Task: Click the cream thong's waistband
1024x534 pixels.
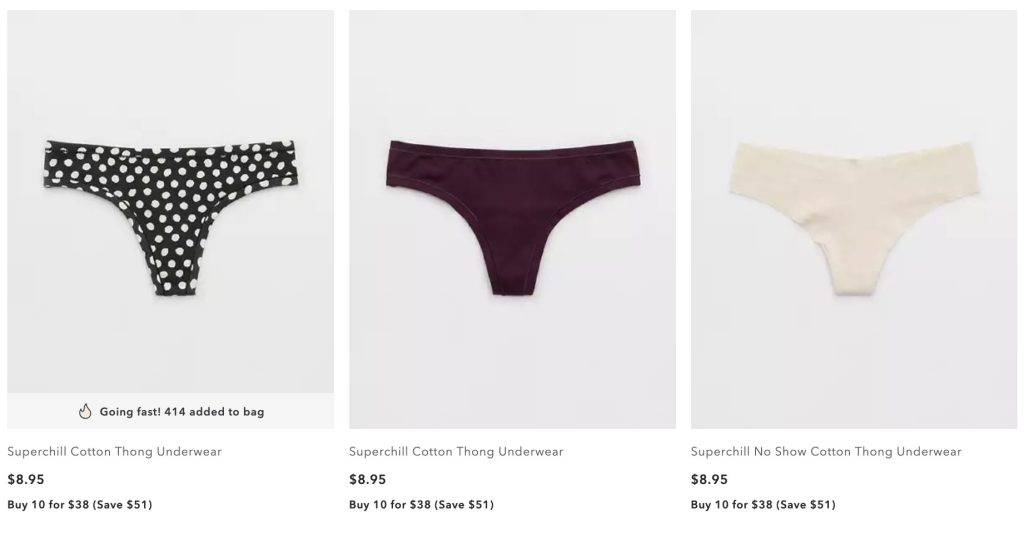Action: click(x=856, y=151)
